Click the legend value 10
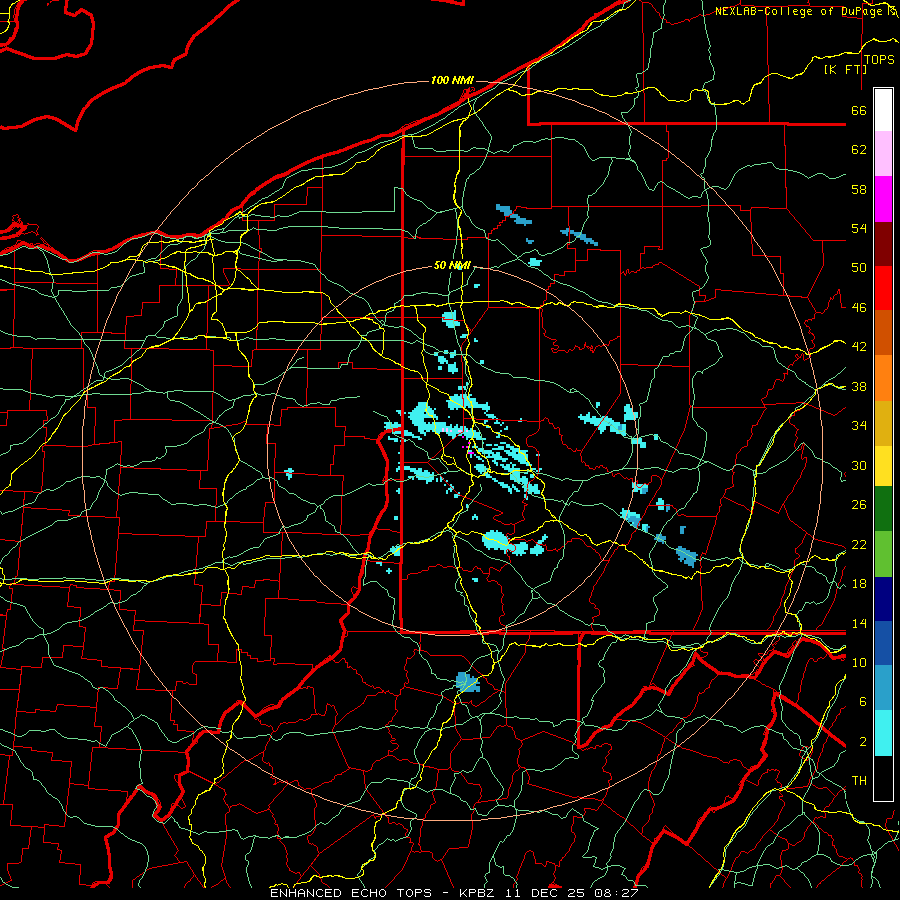Viewport: 900px width, 900px height. 859,662
